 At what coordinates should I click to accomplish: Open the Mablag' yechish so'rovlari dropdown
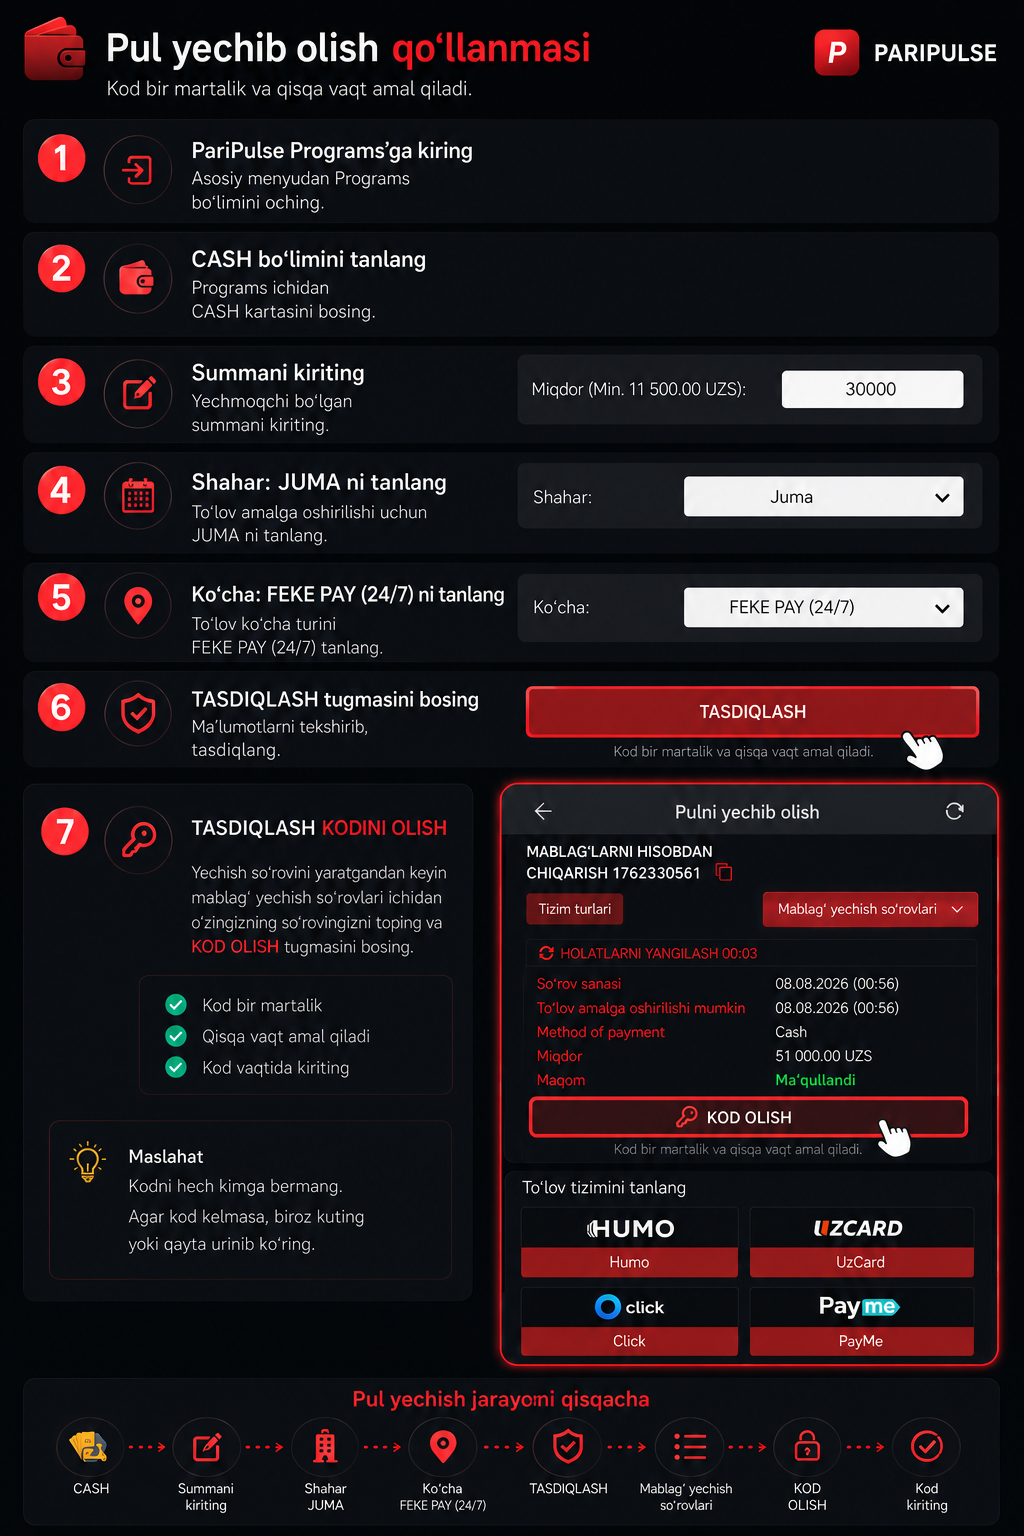(x=870, y=909)
